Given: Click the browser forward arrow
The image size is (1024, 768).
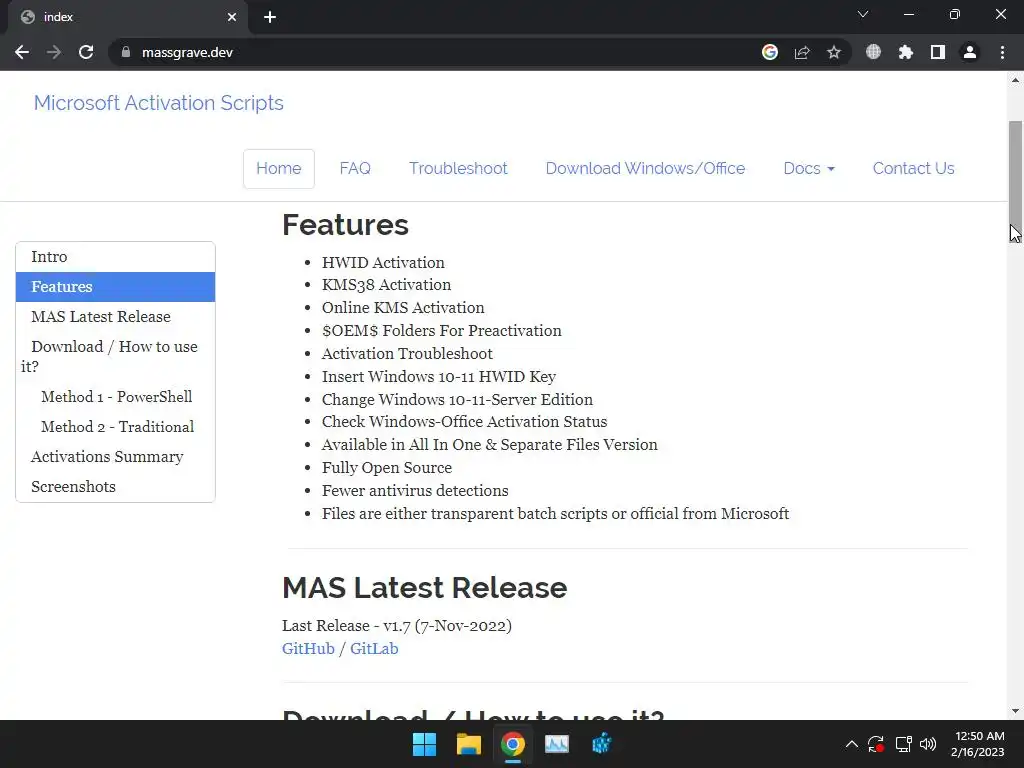Looking at the screenshot, I should (54, 52).
